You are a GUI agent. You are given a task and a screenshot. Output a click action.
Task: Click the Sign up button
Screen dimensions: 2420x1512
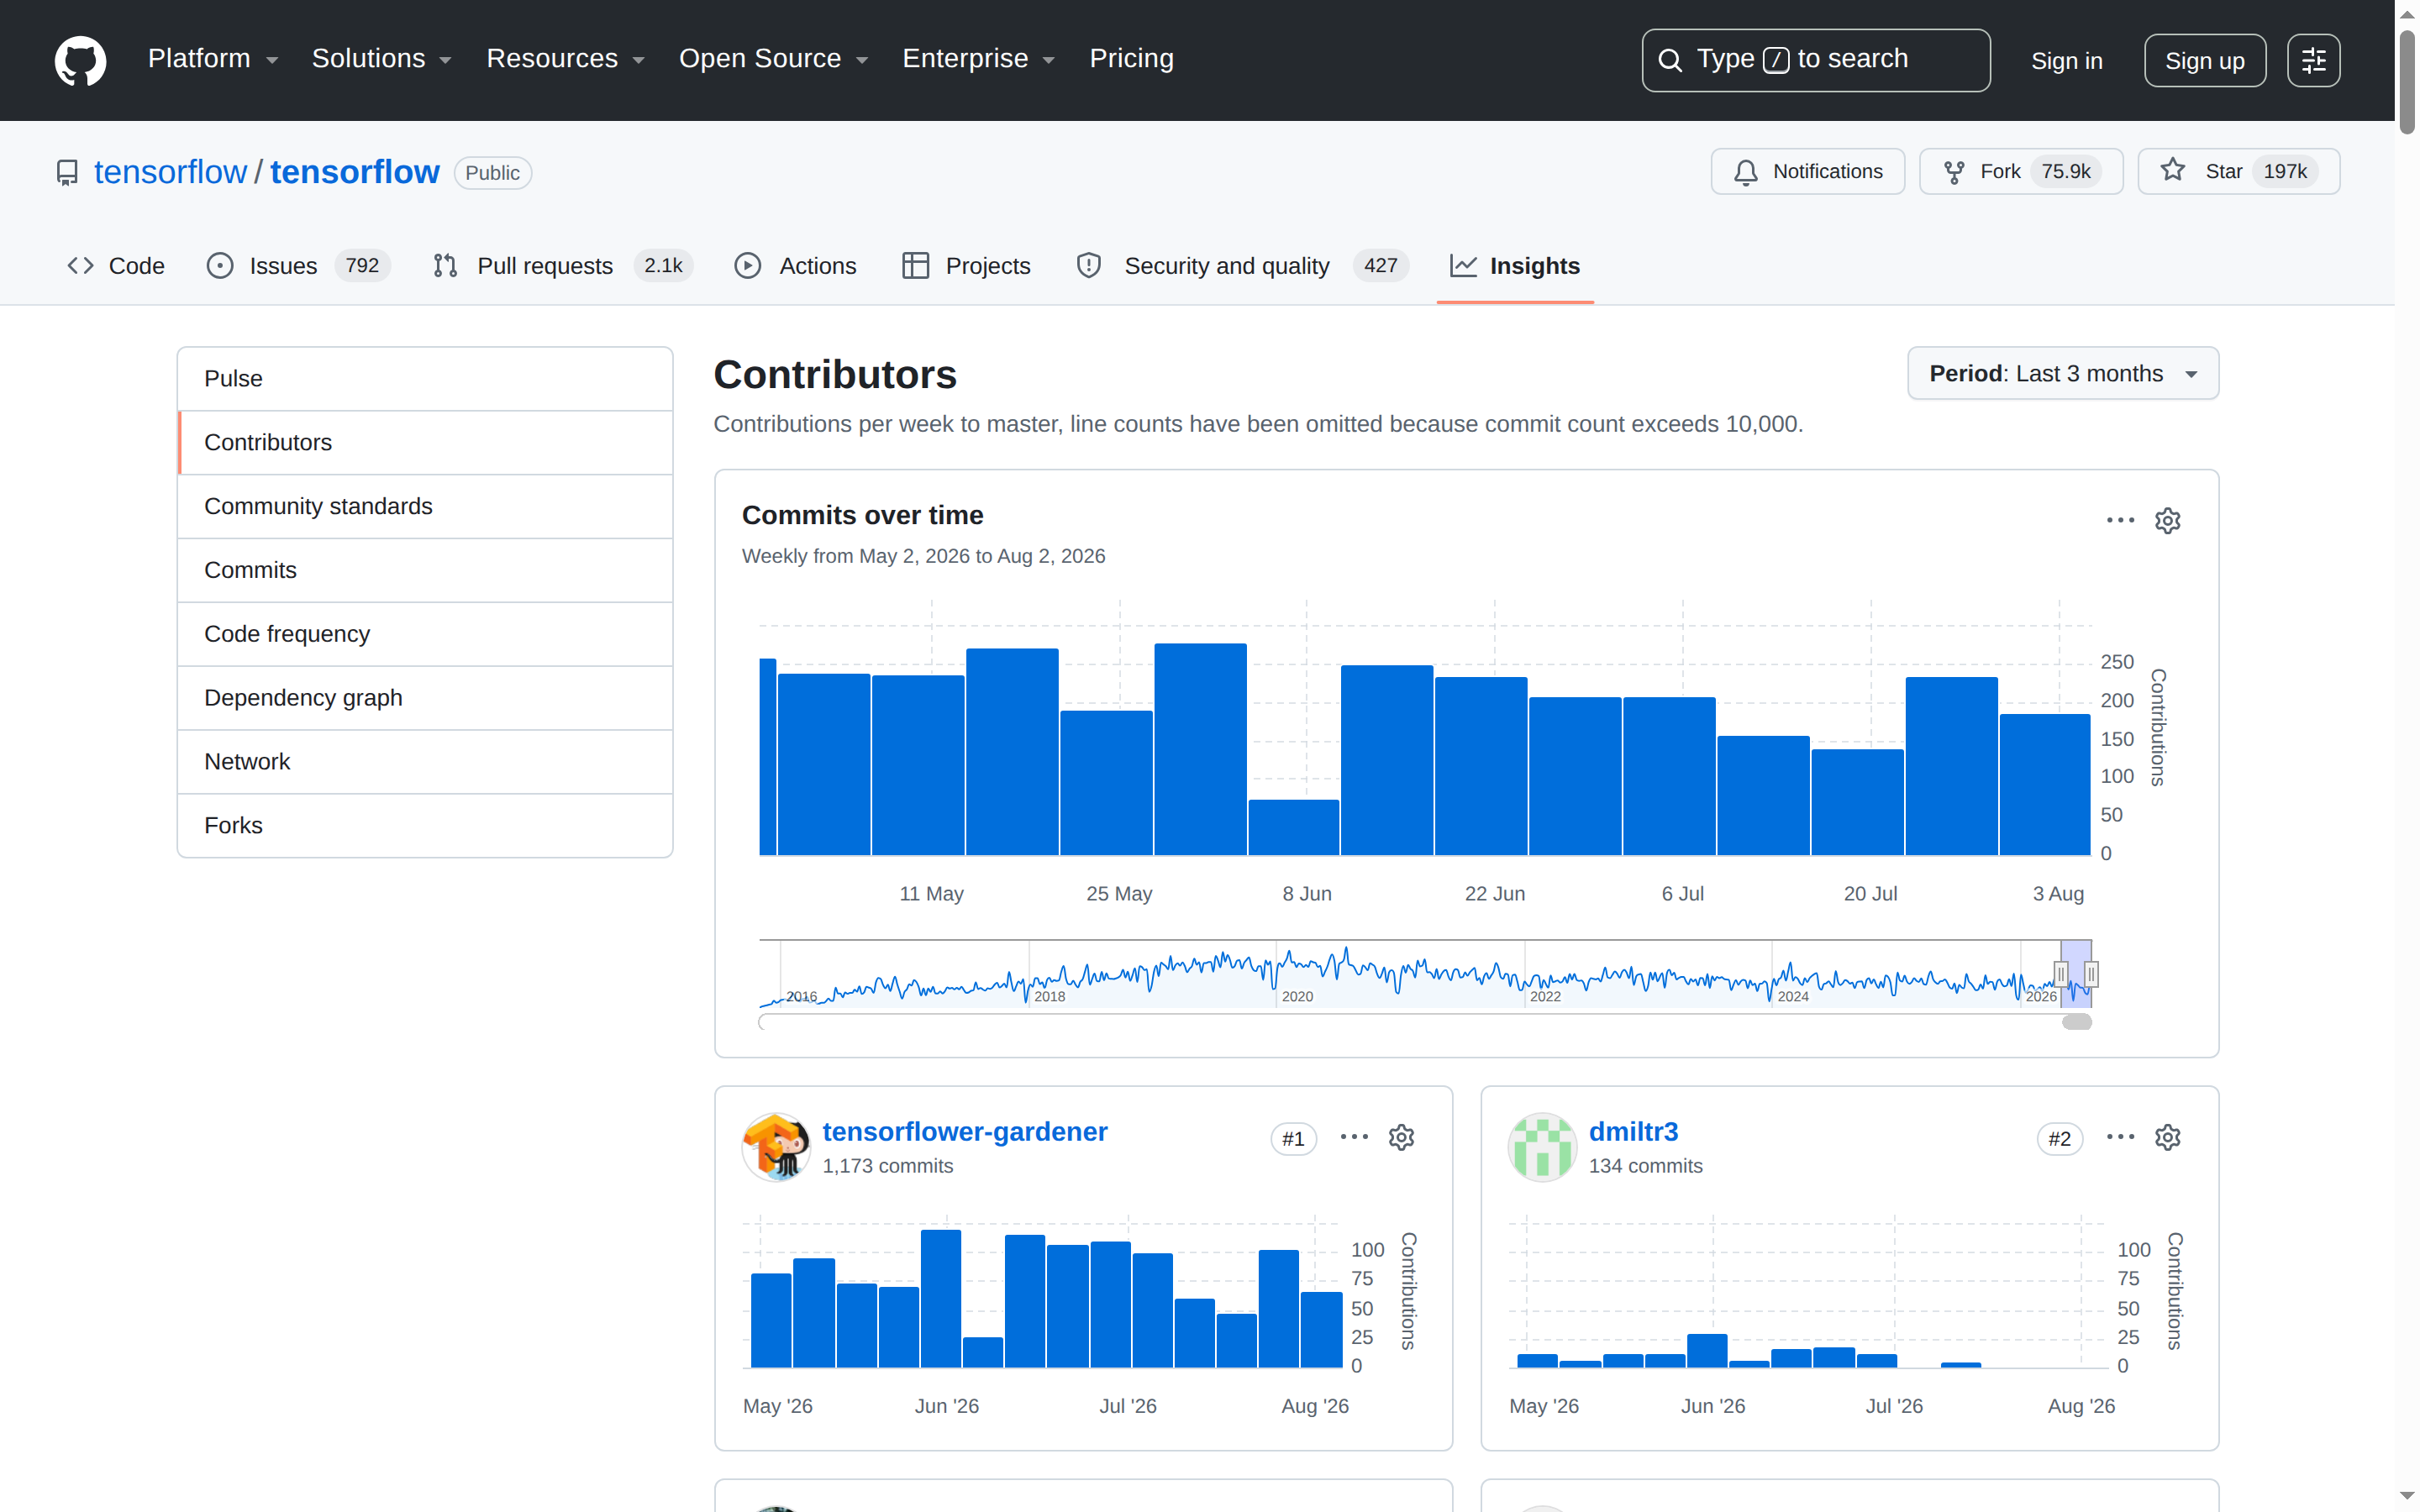(x=2204, y=61)
